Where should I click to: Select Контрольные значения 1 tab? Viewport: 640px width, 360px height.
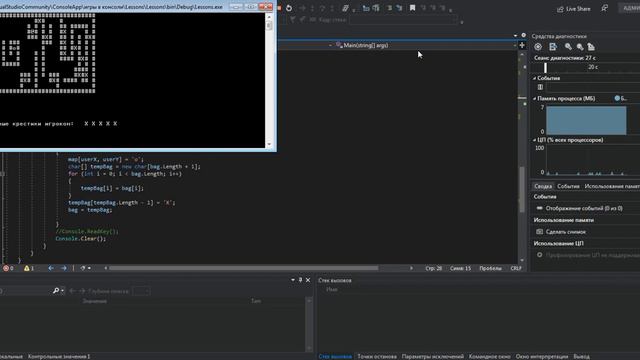(59, 356)
